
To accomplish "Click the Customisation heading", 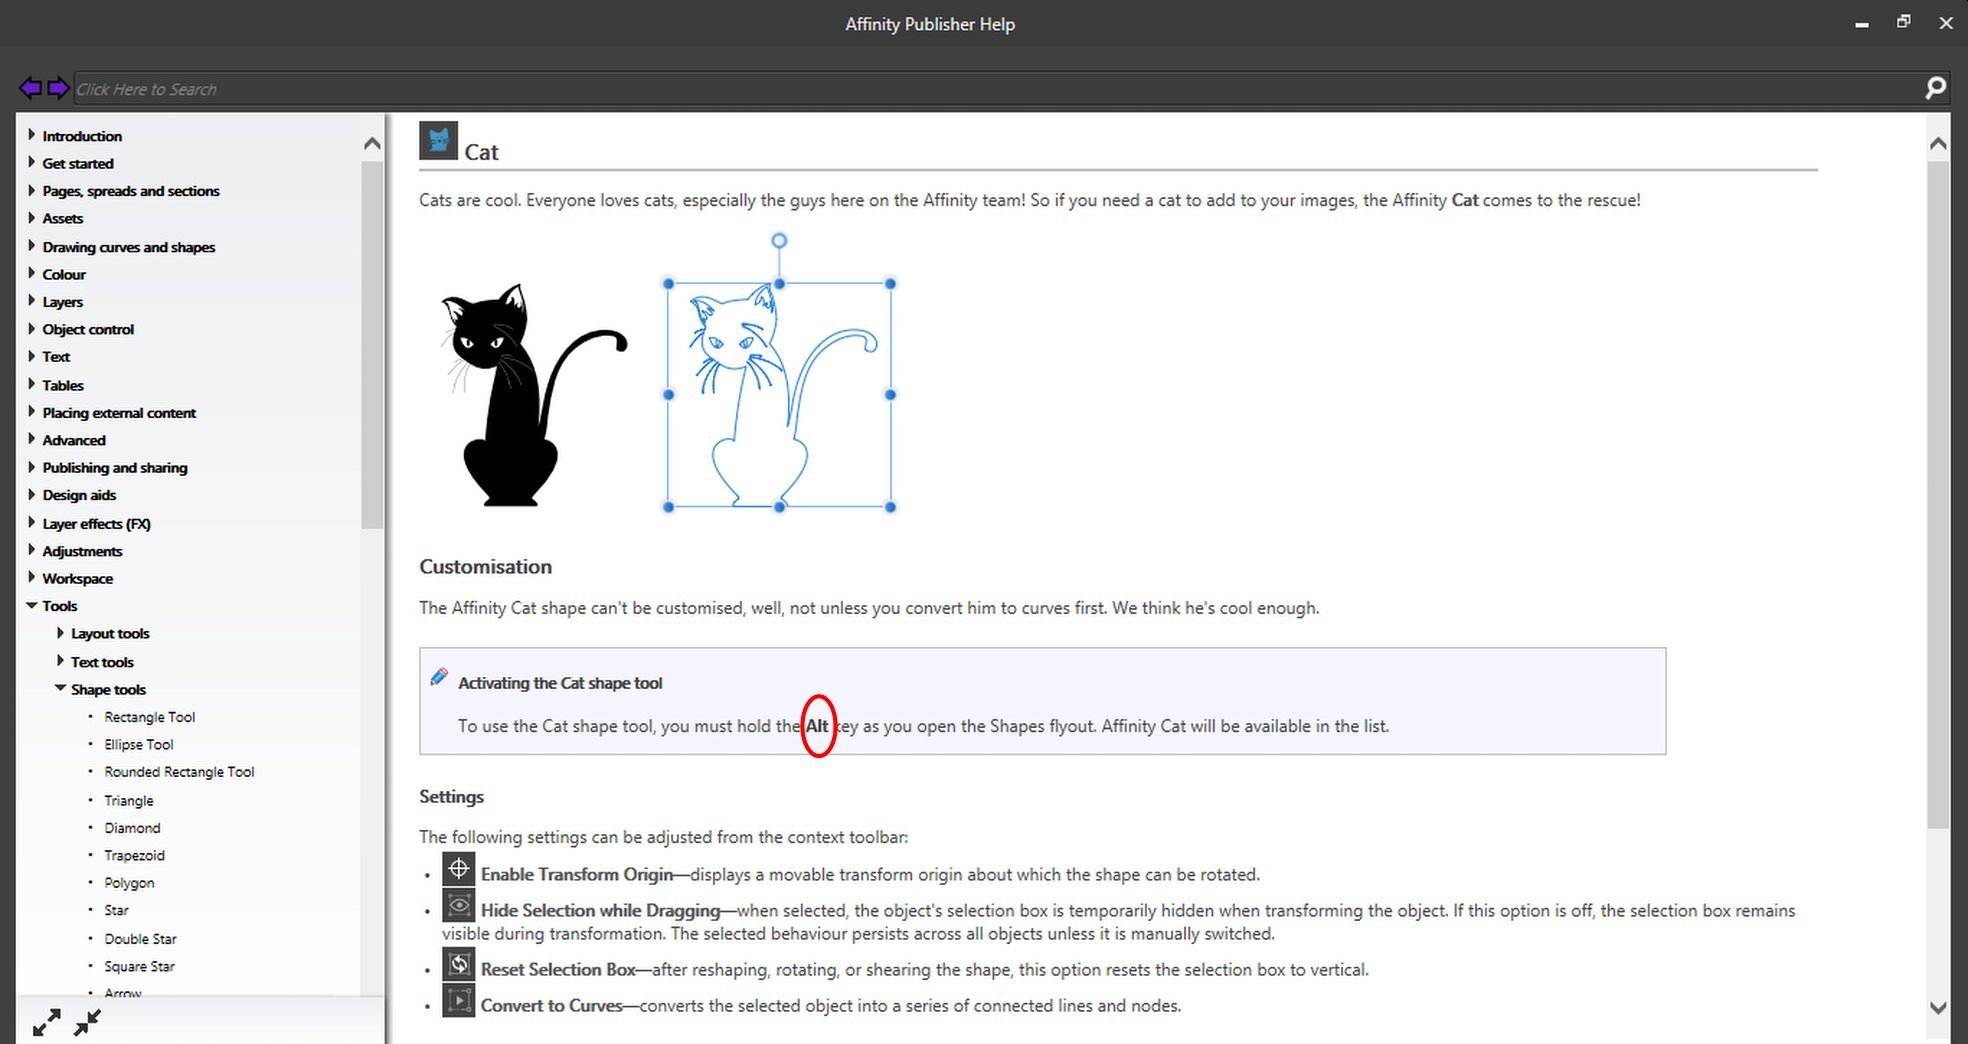I will click(x=485, y=567).
